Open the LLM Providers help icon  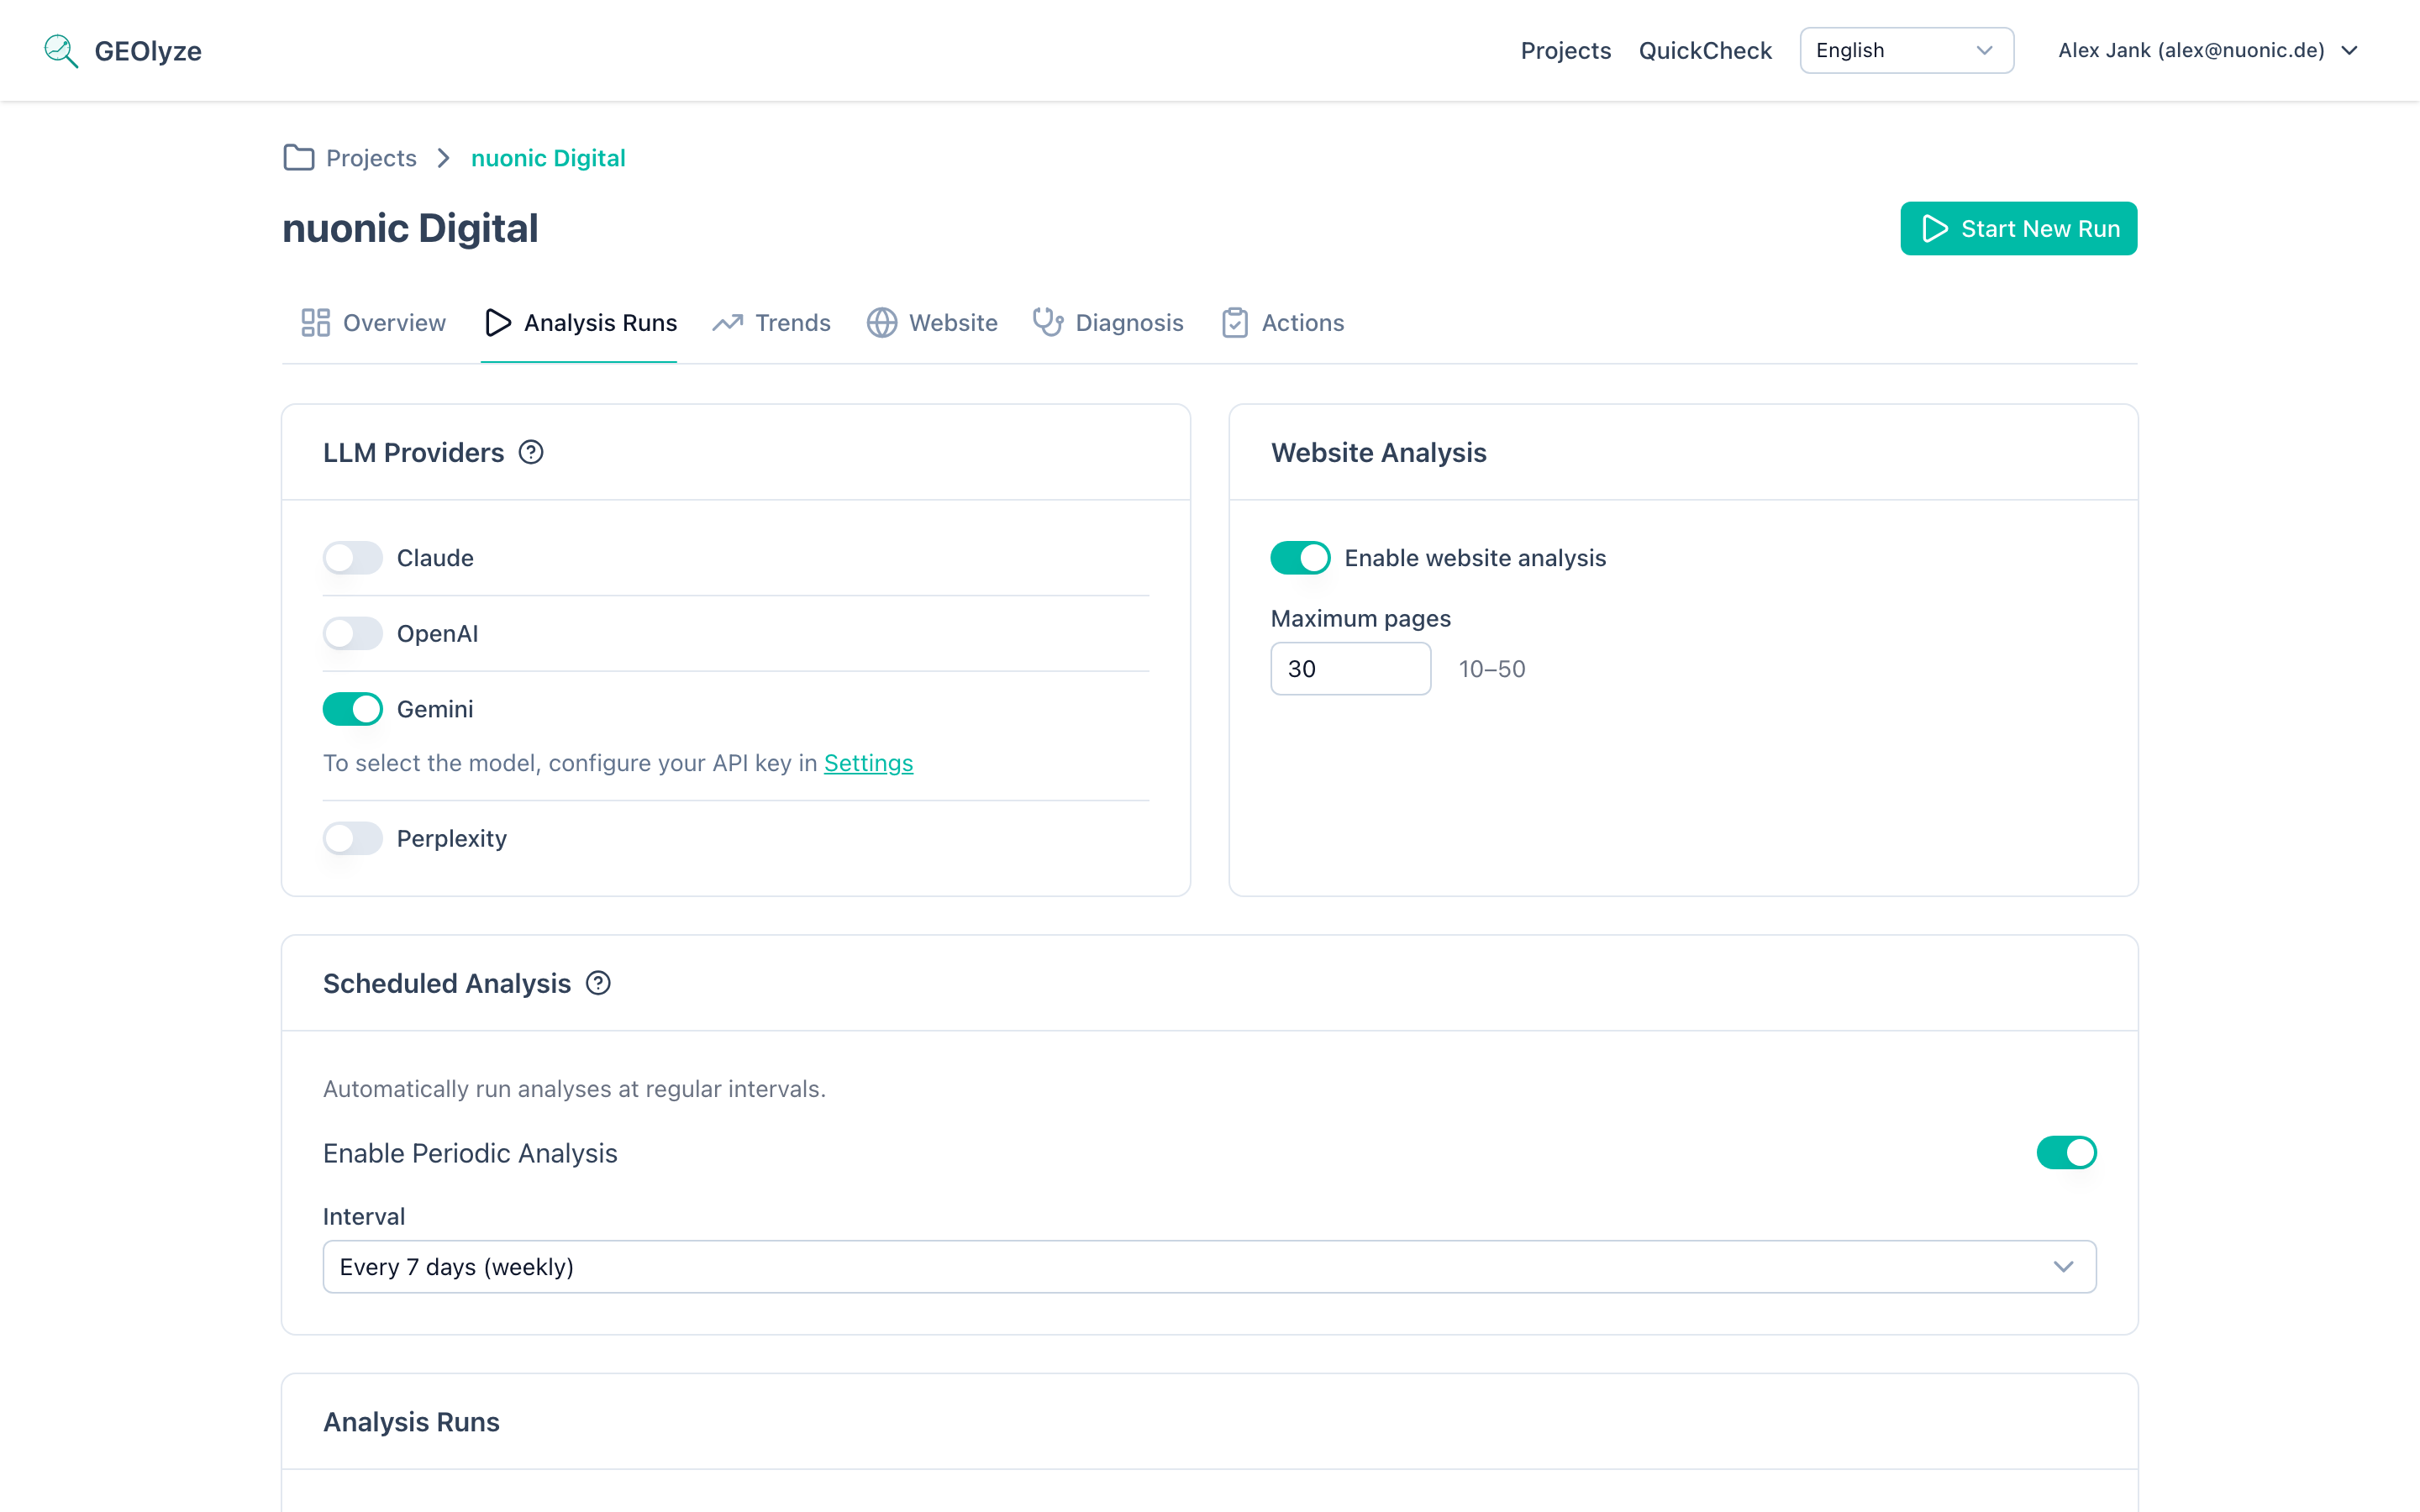[530, 452]
